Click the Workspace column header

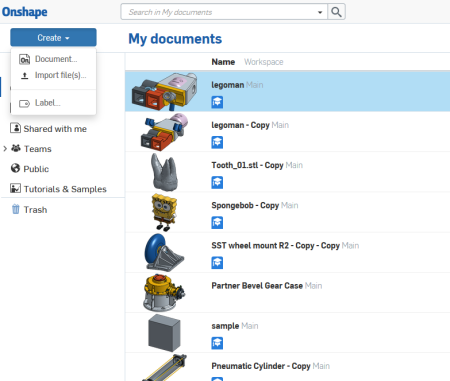[x=264, y=62]
